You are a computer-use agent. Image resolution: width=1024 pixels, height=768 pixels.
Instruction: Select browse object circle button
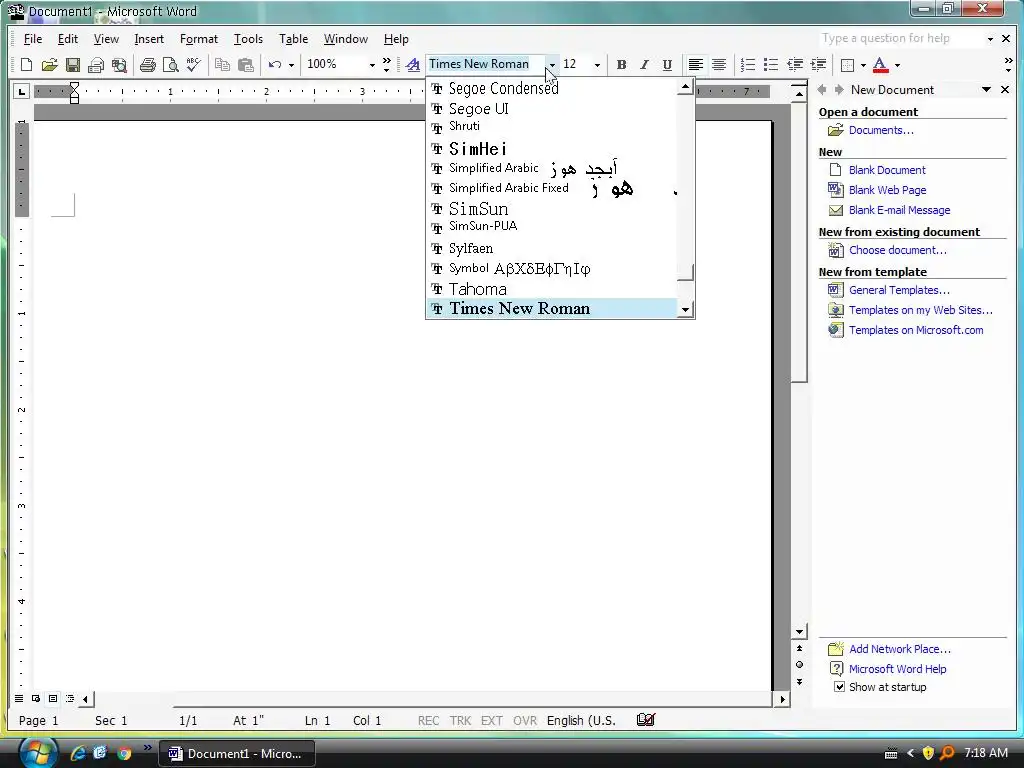pos(799,665)
